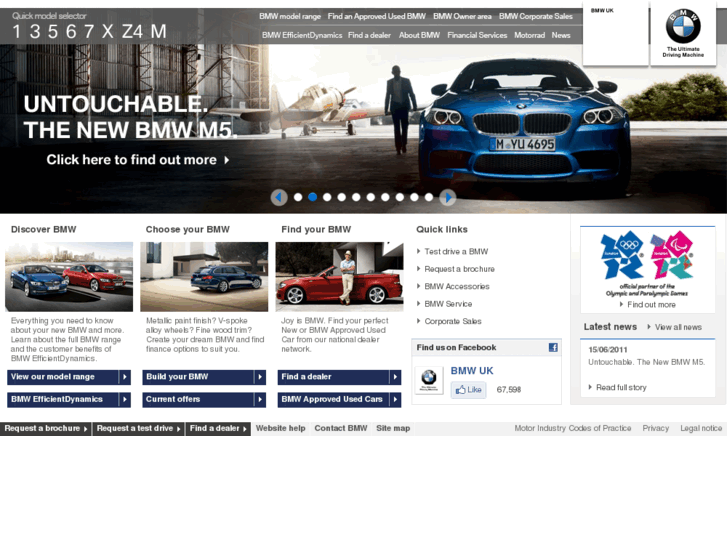Click arrow on BMW Approved Used Cars button
The image size is (727, 545).
(395, 399)
